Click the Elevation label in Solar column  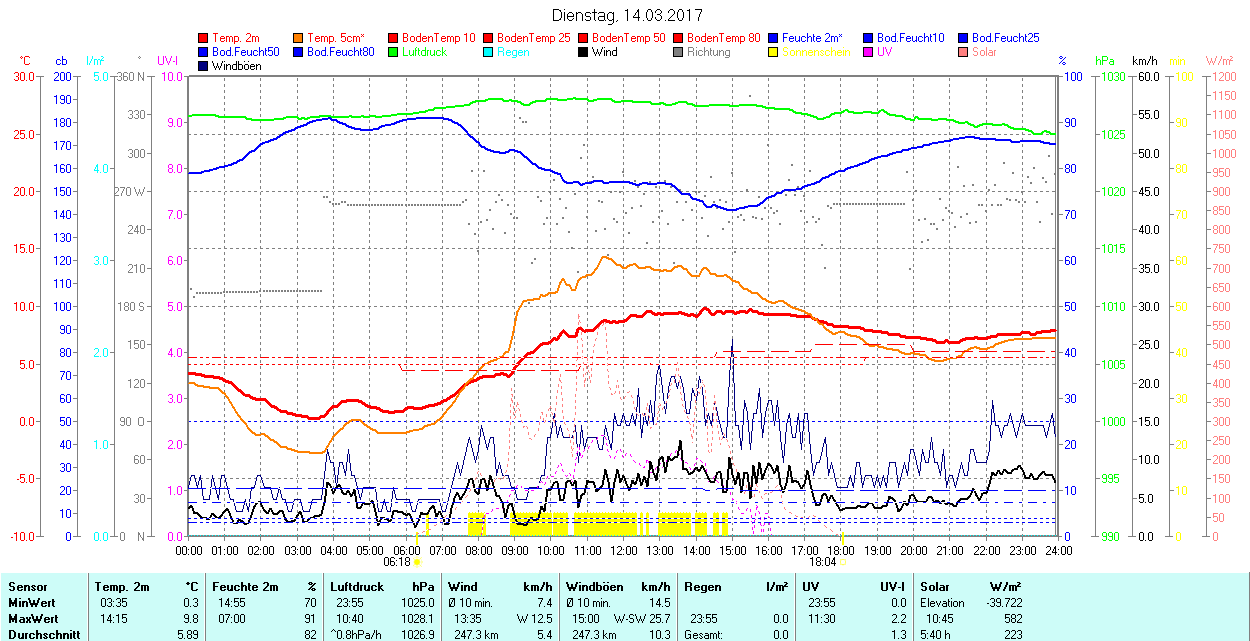943,603
